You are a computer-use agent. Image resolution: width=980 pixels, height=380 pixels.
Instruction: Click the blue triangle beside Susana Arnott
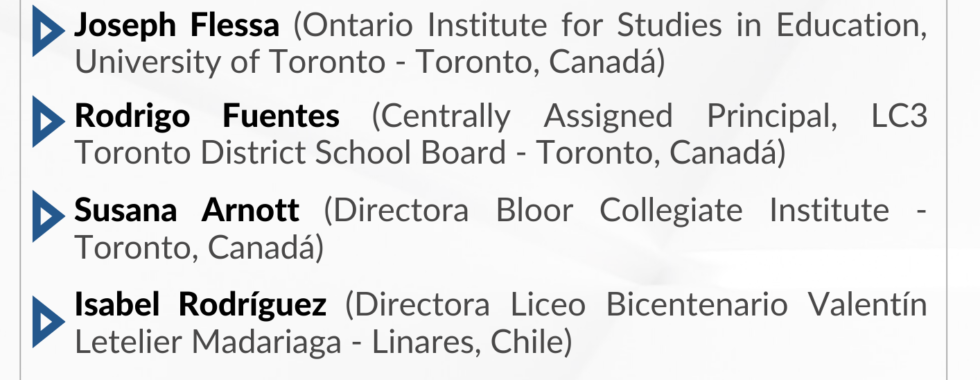(x=48, y=216)
